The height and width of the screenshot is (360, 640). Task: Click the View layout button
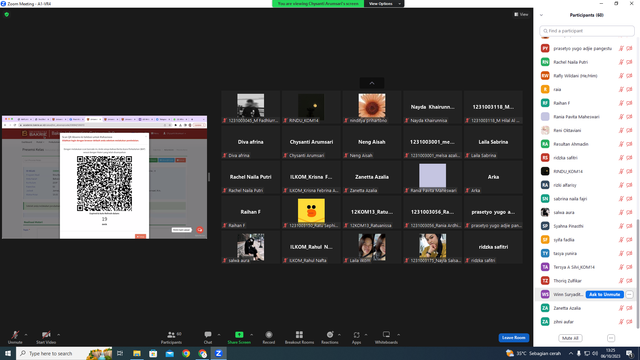point(521,14)
